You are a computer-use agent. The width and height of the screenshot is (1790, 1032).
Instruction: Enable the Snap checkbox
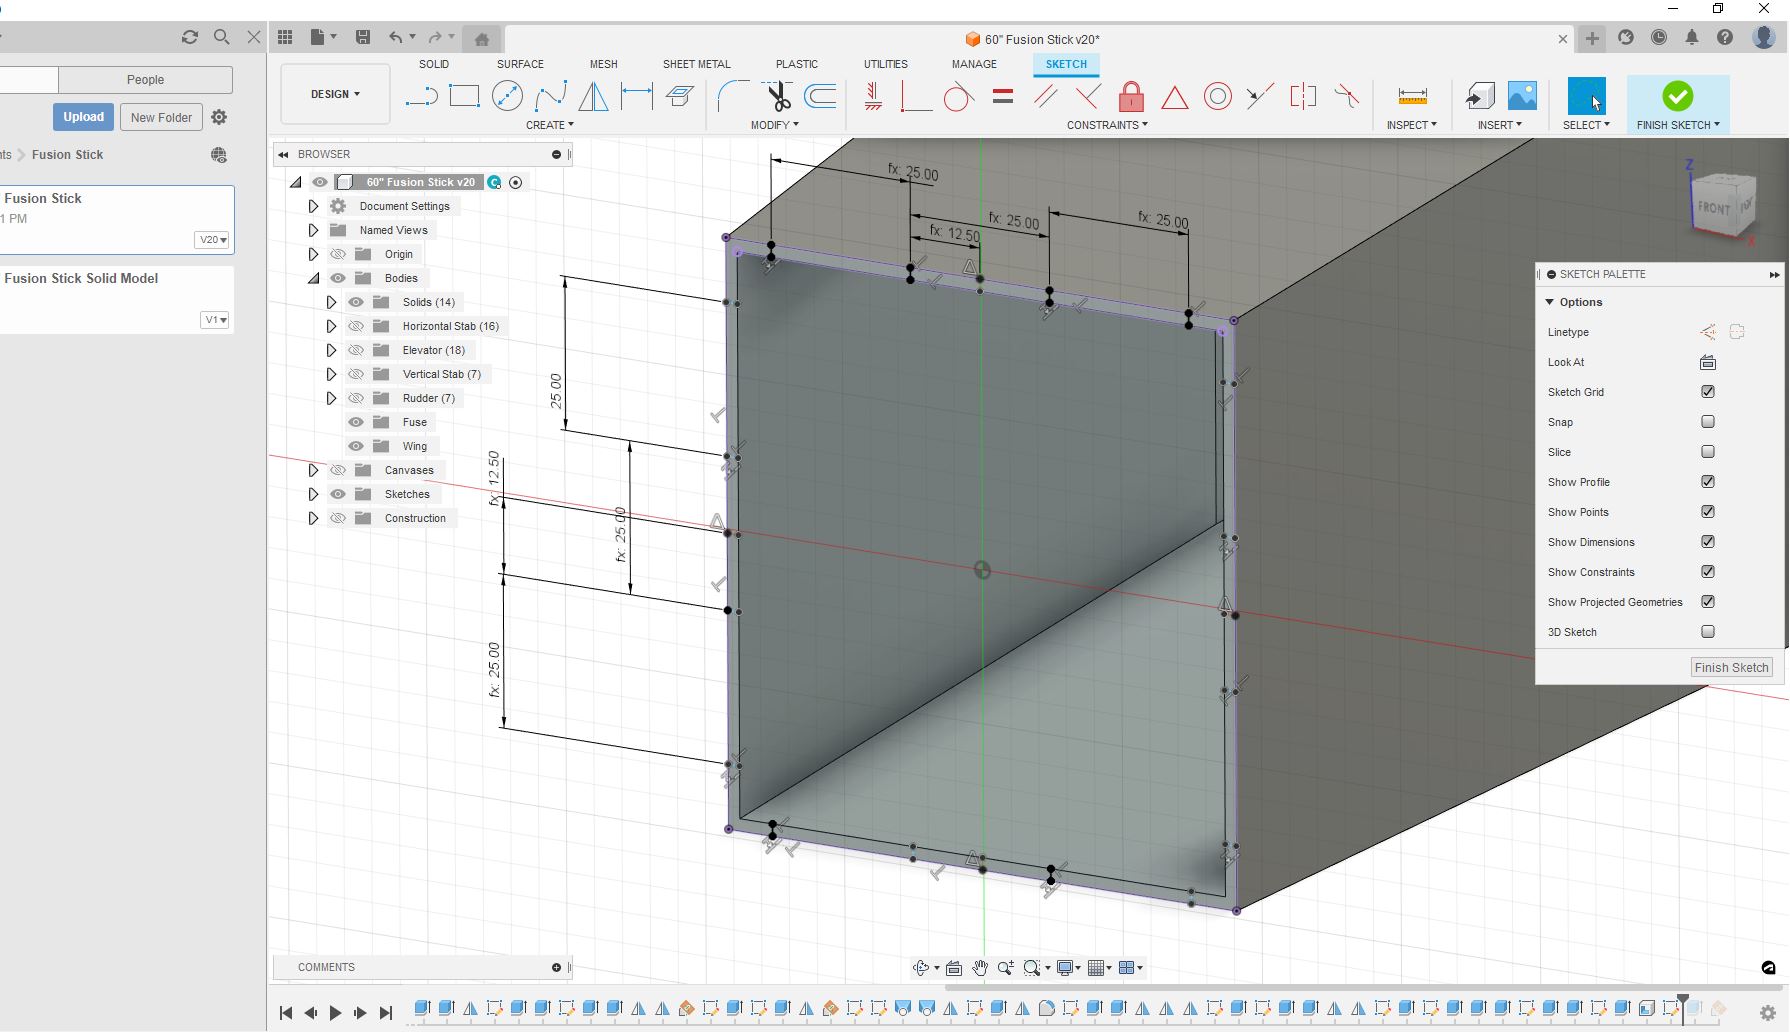pos(1708,422)
